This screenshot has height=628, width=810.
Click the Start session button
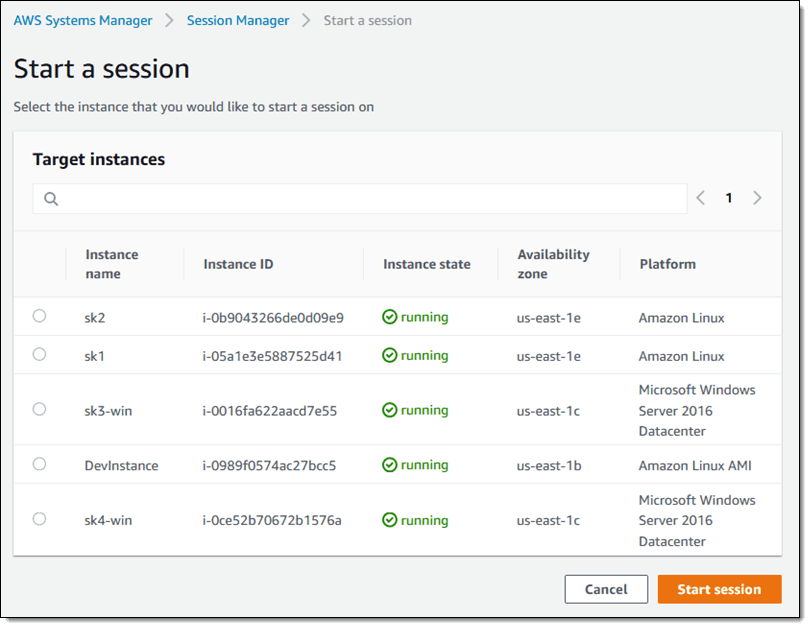click(x=719, y=589)
